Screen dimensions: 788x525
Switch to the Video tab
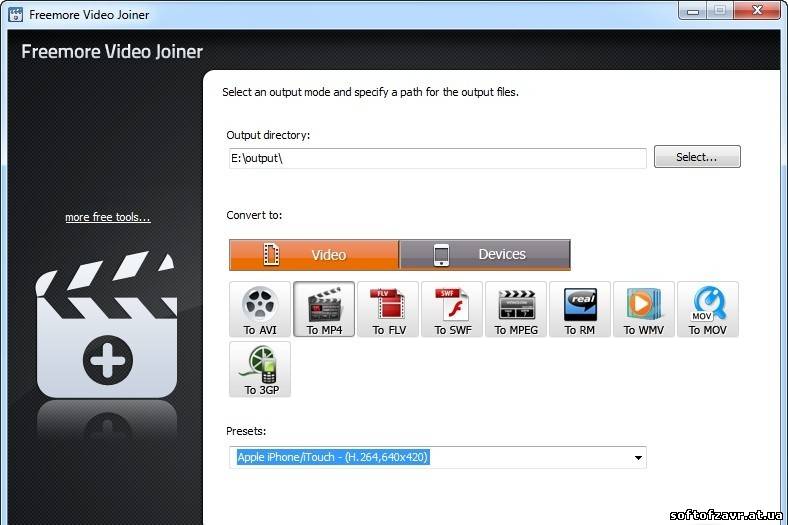point(314,255)
